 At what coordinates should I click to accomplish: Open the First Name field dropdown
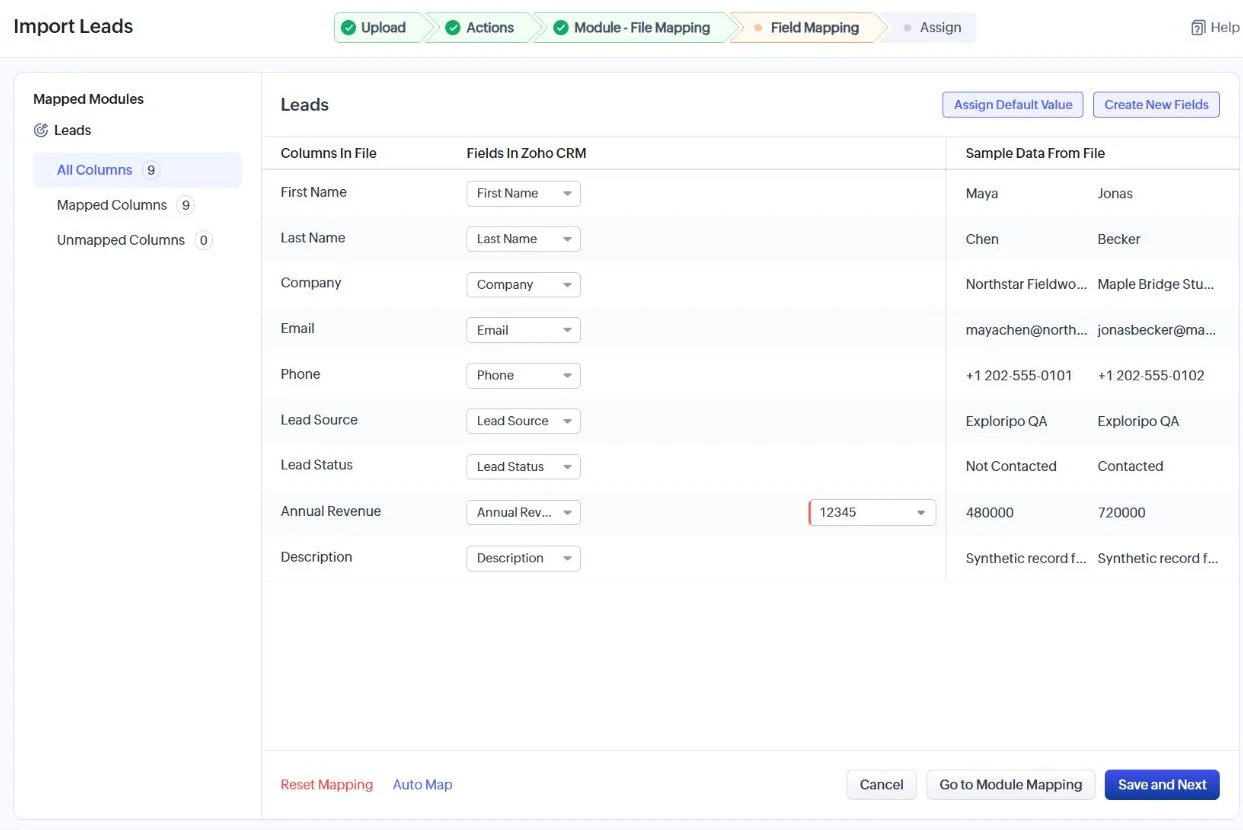click(523, 193)
